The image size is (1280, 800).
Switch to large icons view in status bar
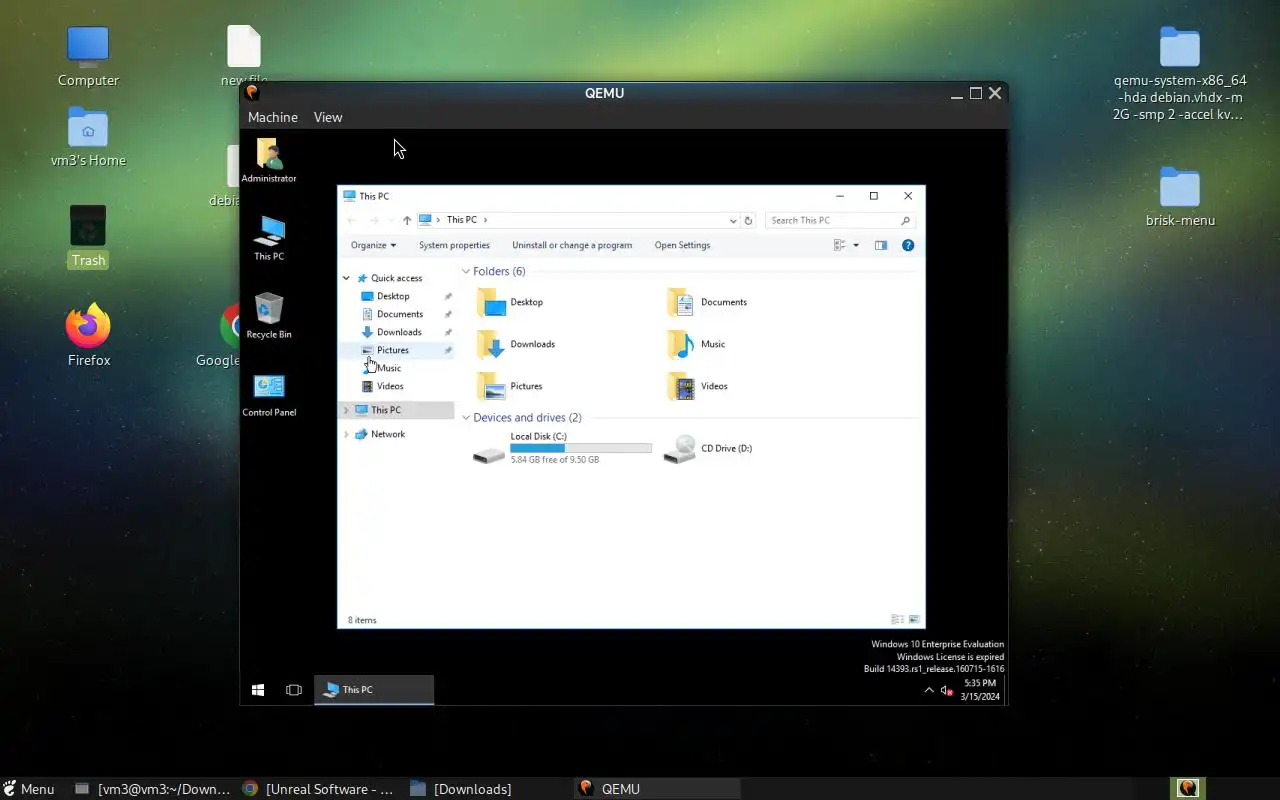[913, 620]
